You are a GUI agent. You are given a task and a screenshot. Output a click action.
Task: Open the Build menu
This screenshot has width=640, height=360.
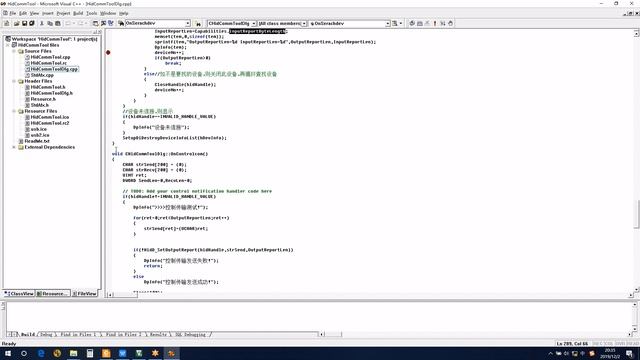tap(78, 13)
